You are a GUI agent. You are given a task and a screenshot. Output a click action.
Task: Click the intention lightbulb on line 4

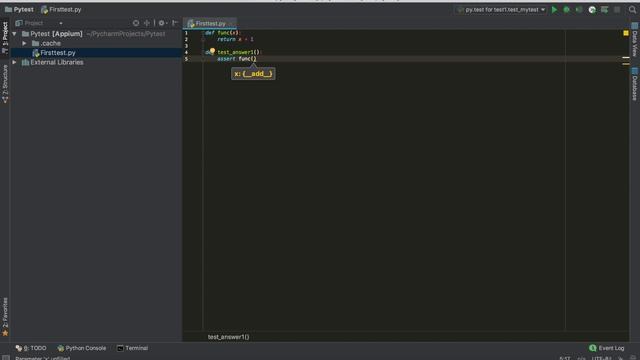click(x=212, y=51)
